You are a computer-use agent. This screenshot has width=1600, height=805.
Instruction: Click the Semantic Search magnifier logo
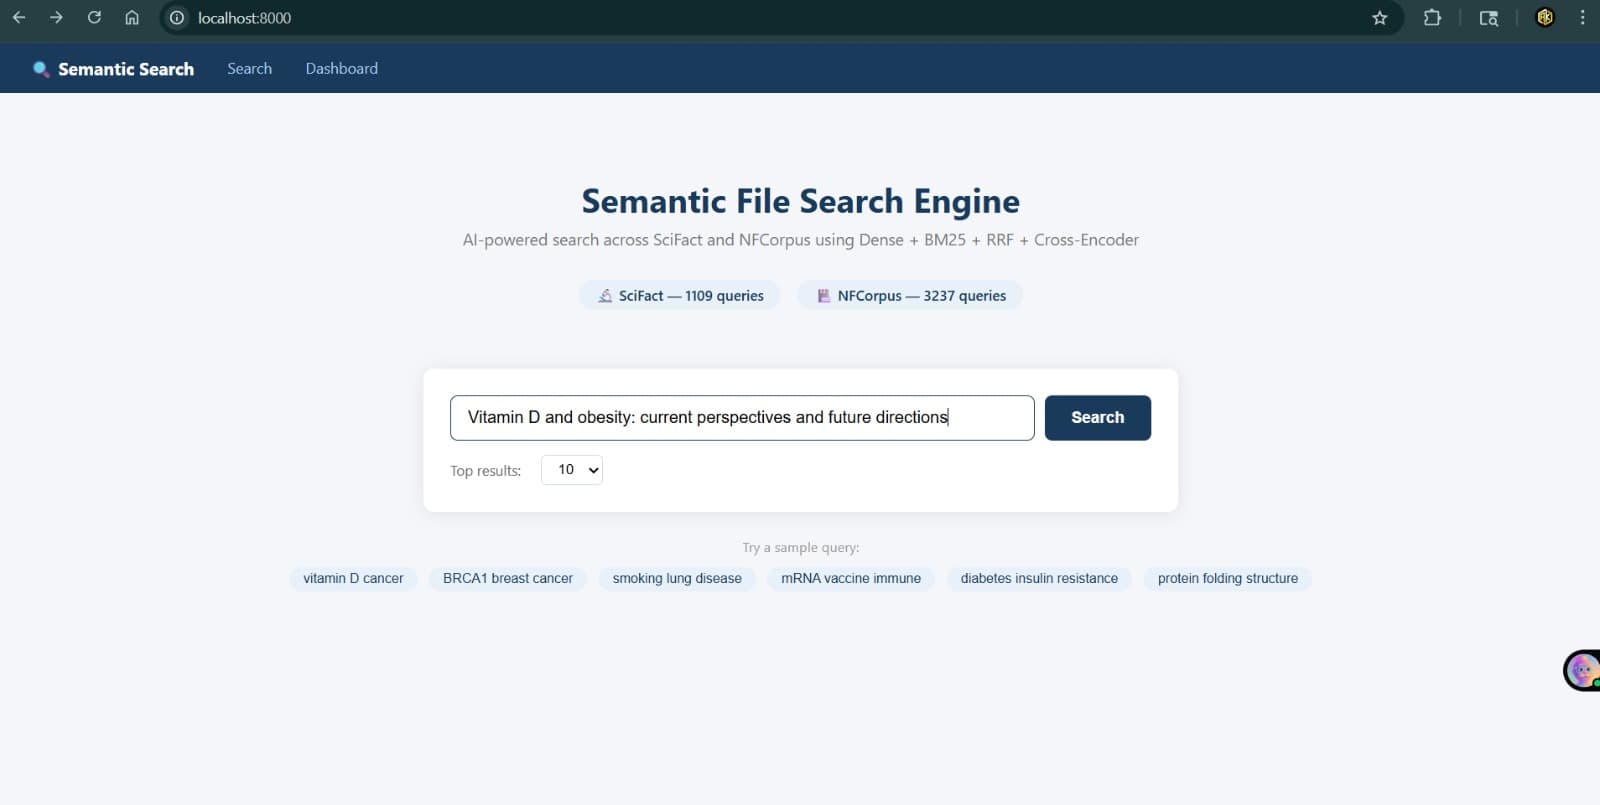click(x=41, y=69)
